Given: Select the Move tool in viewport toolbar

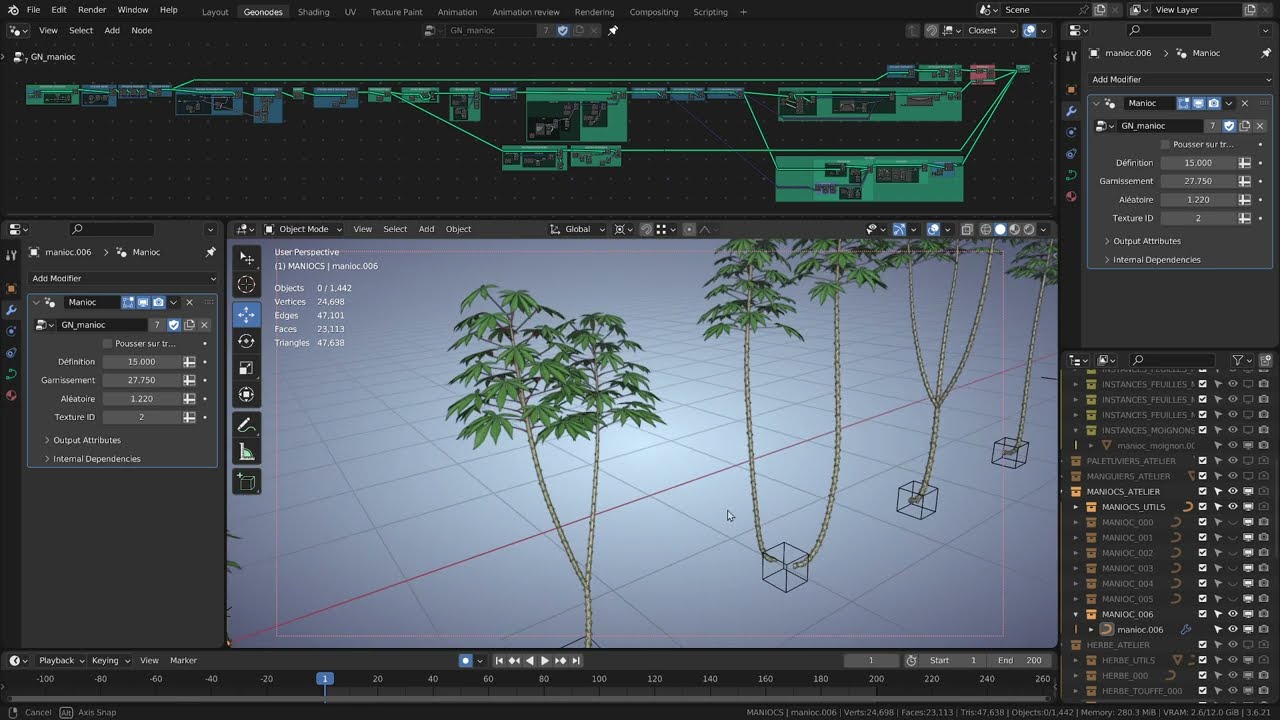Looking at the screenshot, I should 246,314.
